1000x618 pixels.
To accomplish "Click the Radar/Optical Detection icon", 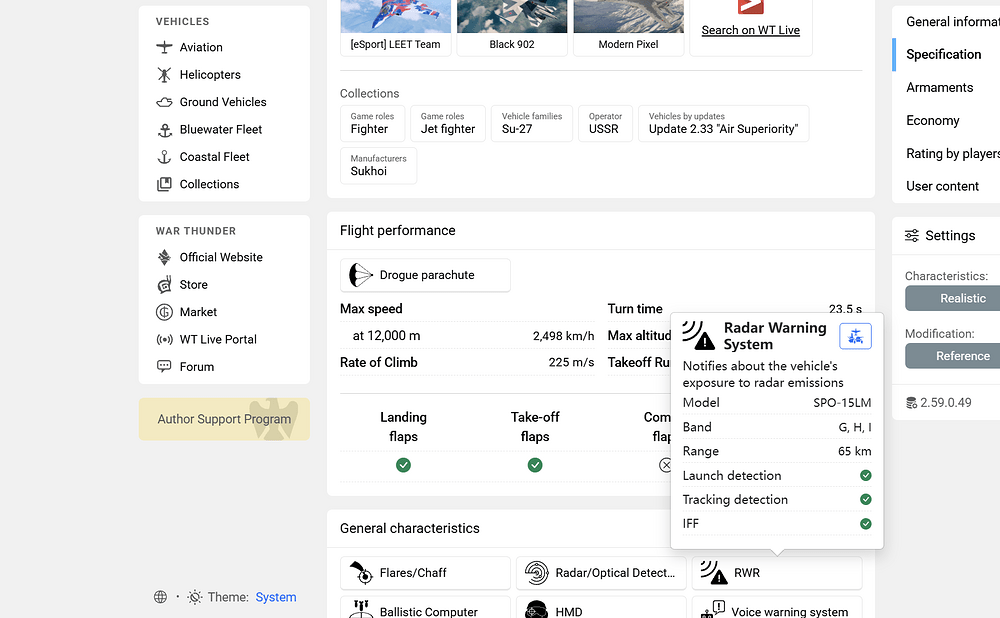I will pos(537,573).
